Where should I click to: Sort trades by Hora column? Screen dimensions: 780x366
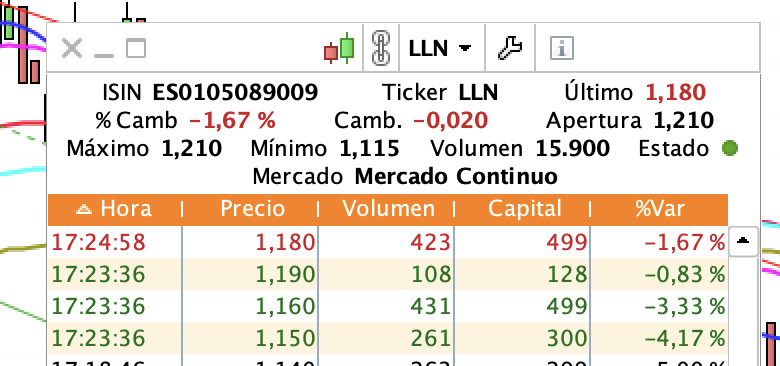coord(115,209)
